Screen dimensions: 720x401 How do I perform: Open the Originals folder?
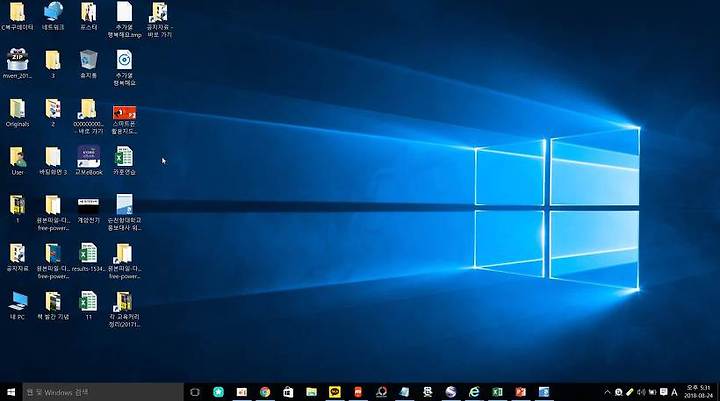pyautogui.click(x=17, y=113)
